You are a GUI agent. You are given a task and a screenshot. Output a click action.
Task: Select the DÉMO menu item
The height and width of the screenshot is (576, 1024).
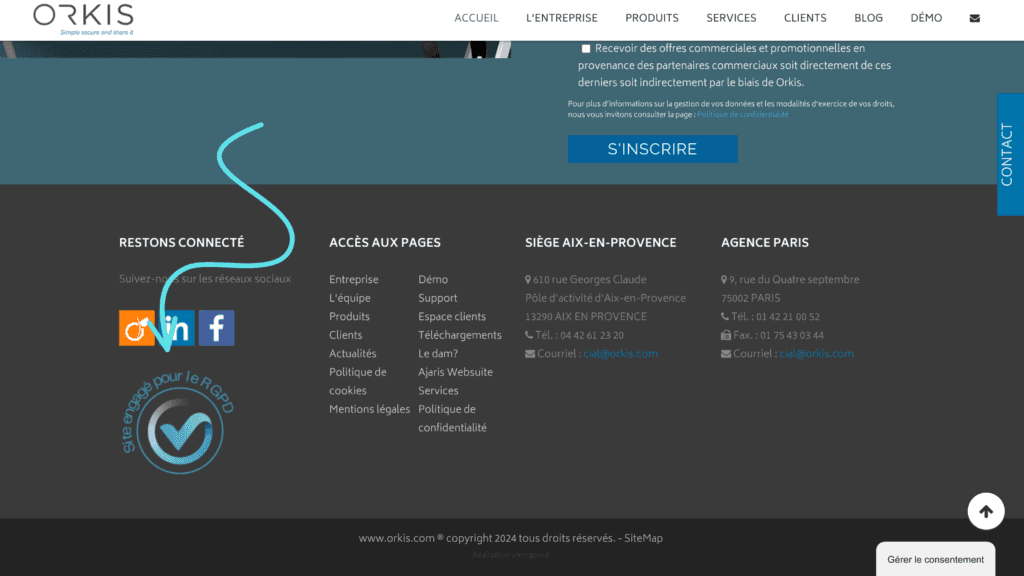pyautogui.click(x=926, y=18)
